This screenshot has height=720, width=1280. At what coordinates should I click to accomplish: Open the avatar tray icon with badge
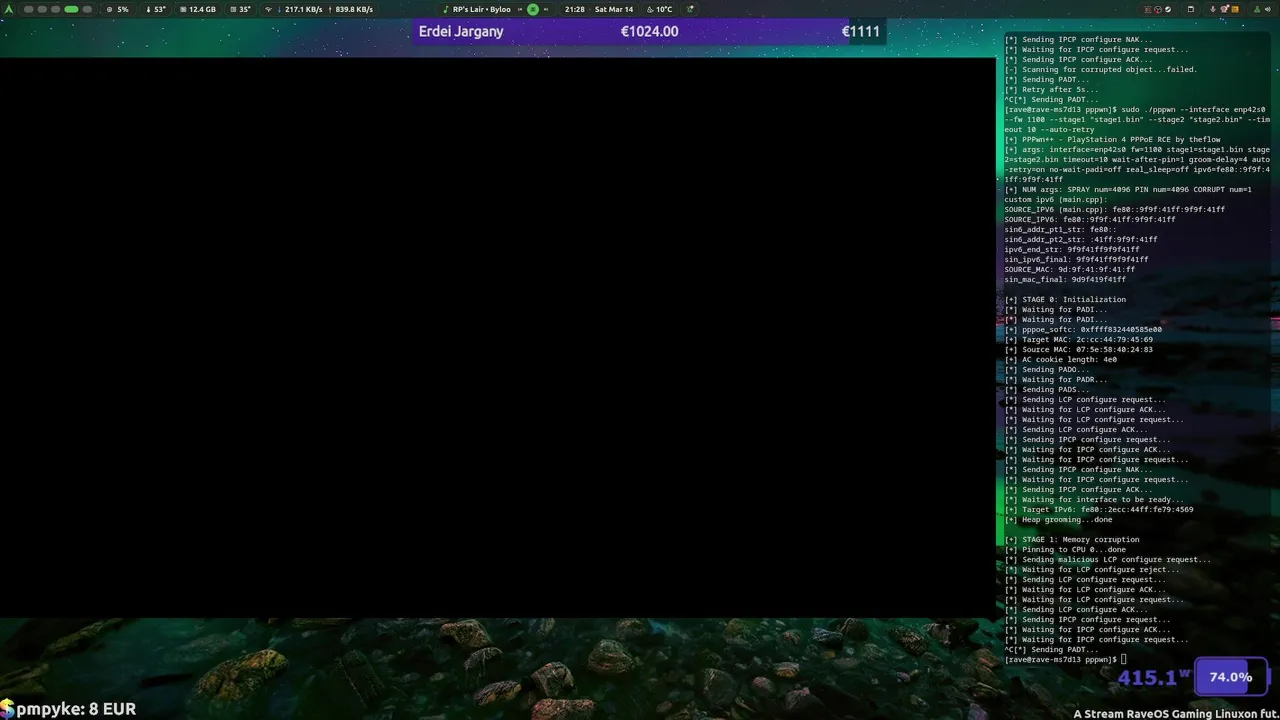pyautogui.click(x=1224, y=9)
